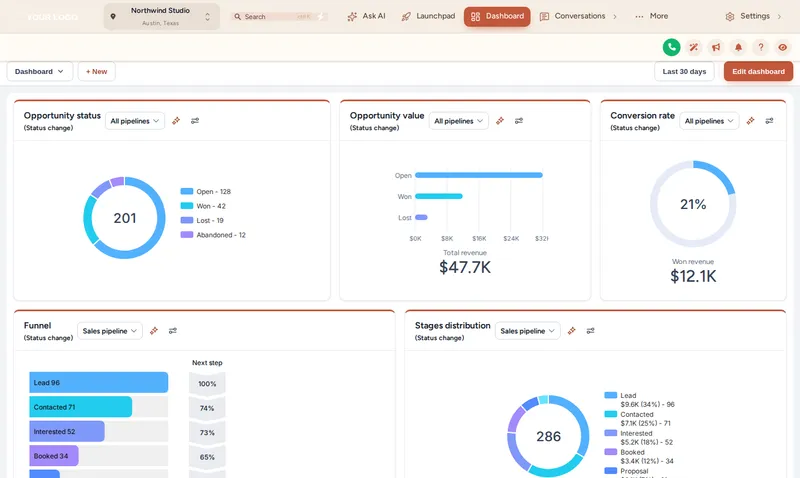Go to the Launchpad tab
Image resolution: width=800 pixels, height=478 pixels.
coord(429,16)
